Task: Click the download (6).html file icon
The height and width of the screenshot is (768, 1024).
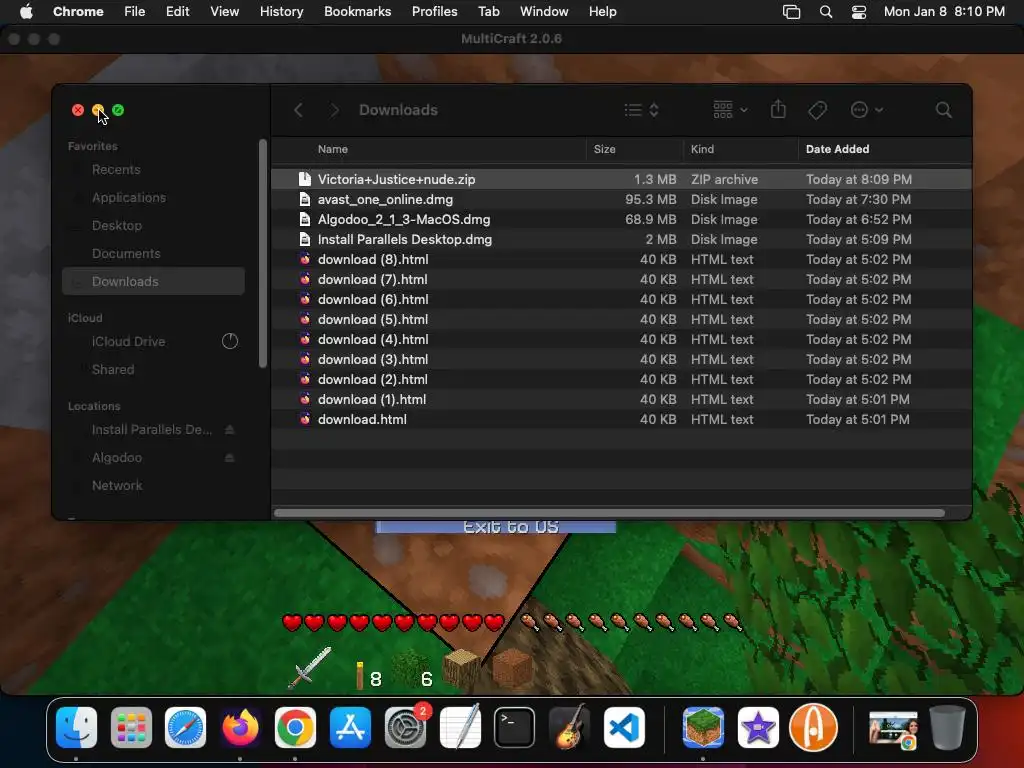Action: coord(304,299)
